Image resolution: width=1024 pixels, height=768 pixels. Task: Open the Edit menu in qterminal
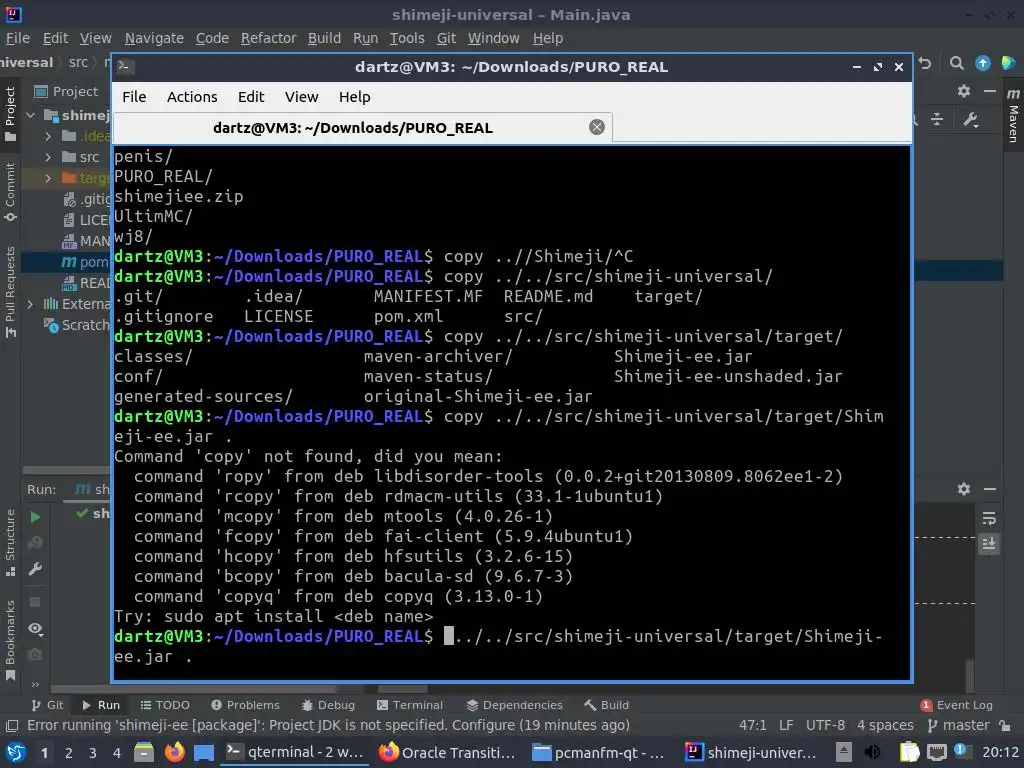pos(251,97)
